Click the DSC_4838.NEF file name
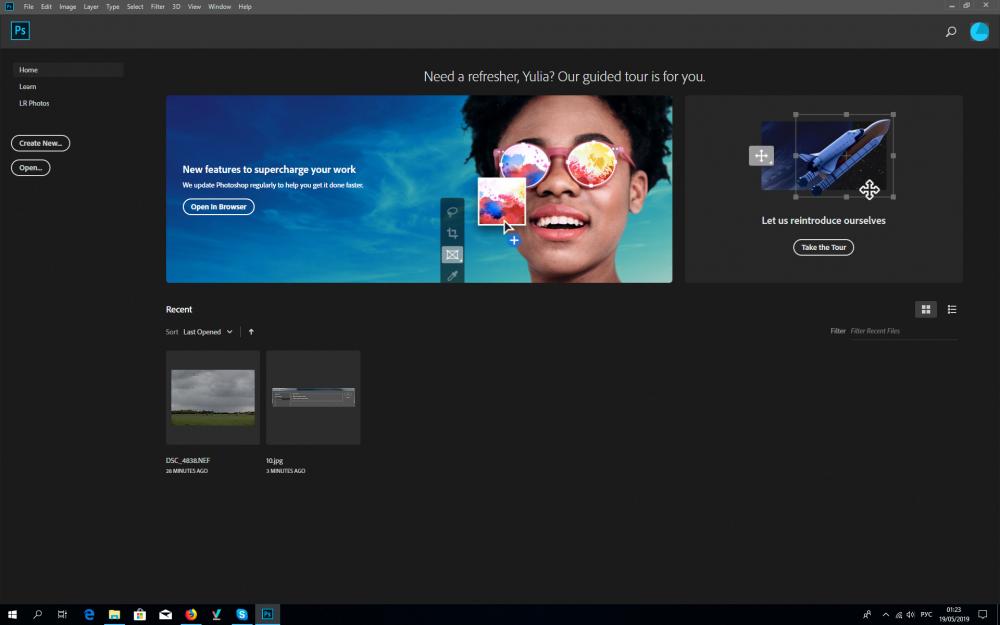This screenshot has height=625, width=1000. [x=188, y=460]
